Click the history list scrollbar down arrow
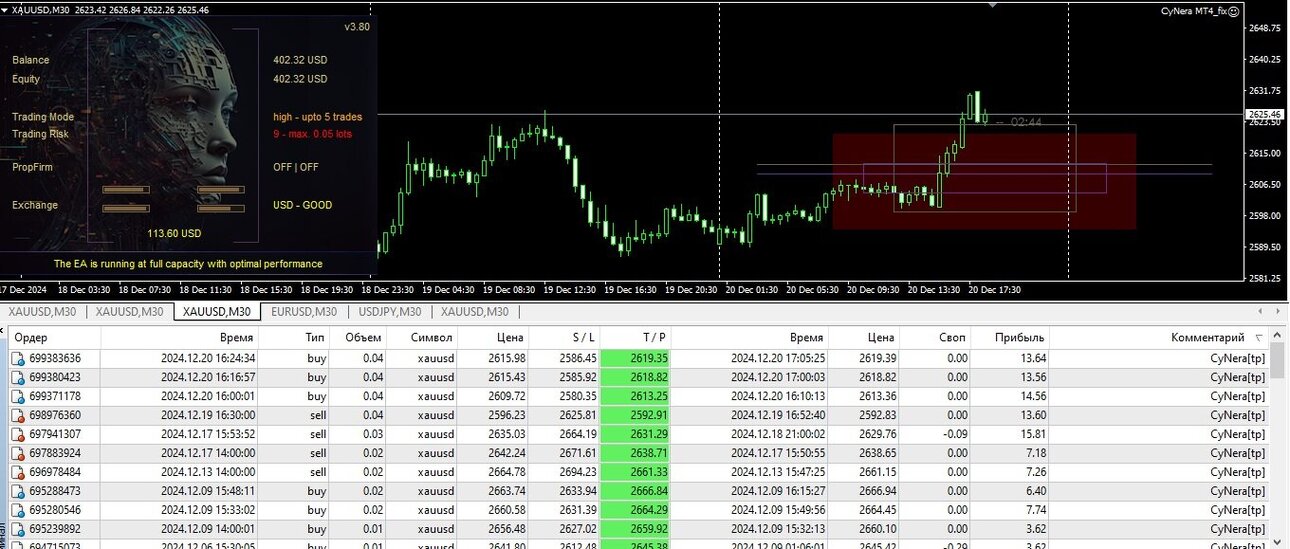1290x549 pixels. [x=1276, y=542]
